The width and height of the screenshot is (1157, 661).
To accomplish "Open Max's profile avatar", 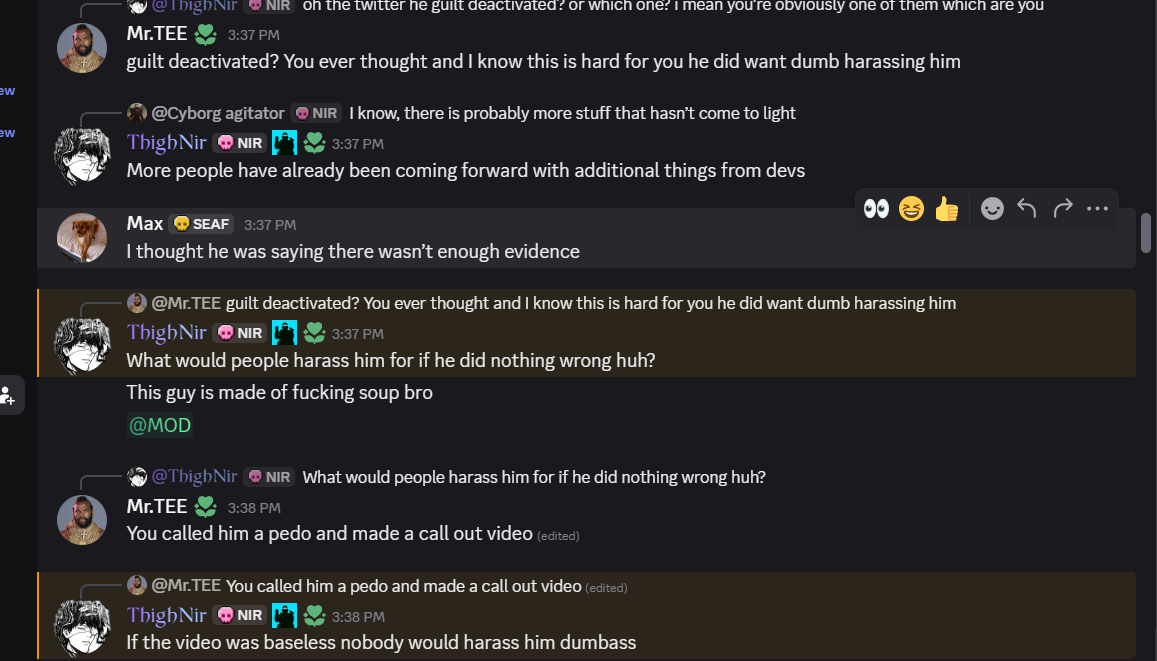I will coord(82,238).
